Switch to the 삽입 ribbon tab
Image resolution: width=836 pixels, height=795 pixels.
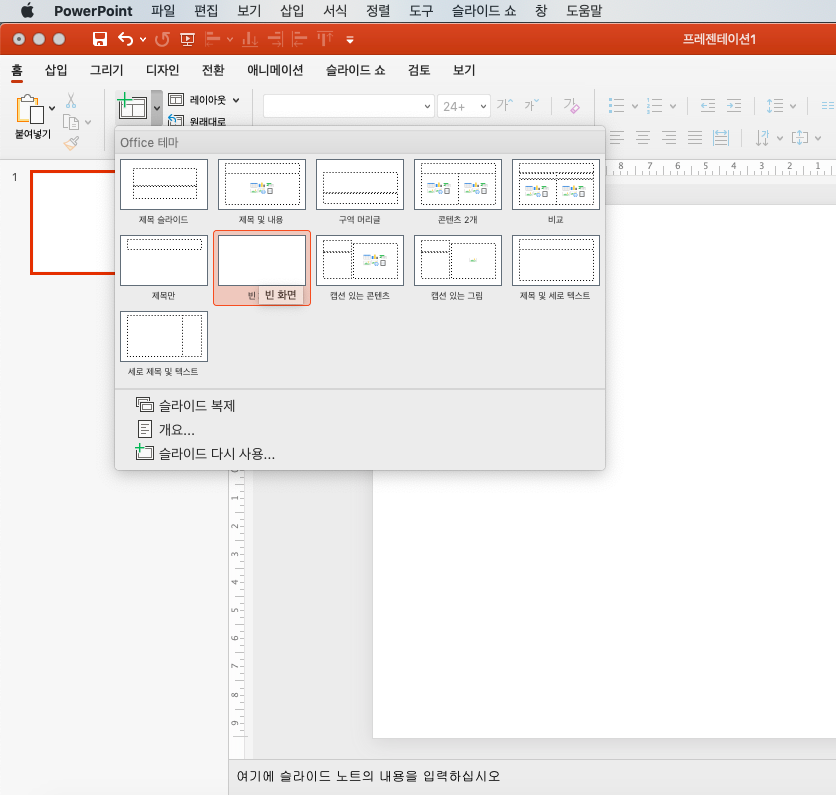56,70
